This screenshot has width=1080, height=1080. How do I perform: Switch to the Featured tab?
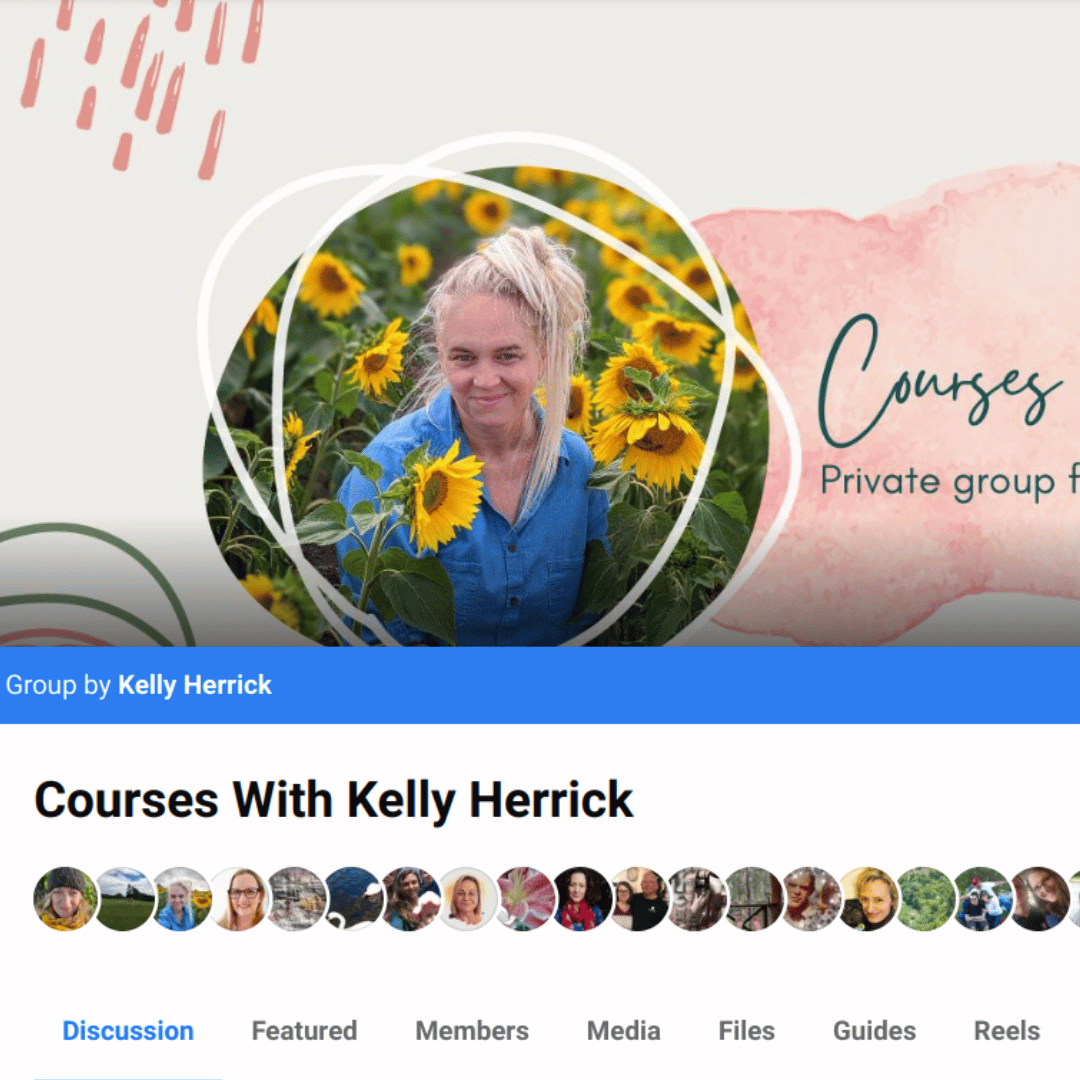[x=304, y=1030]
